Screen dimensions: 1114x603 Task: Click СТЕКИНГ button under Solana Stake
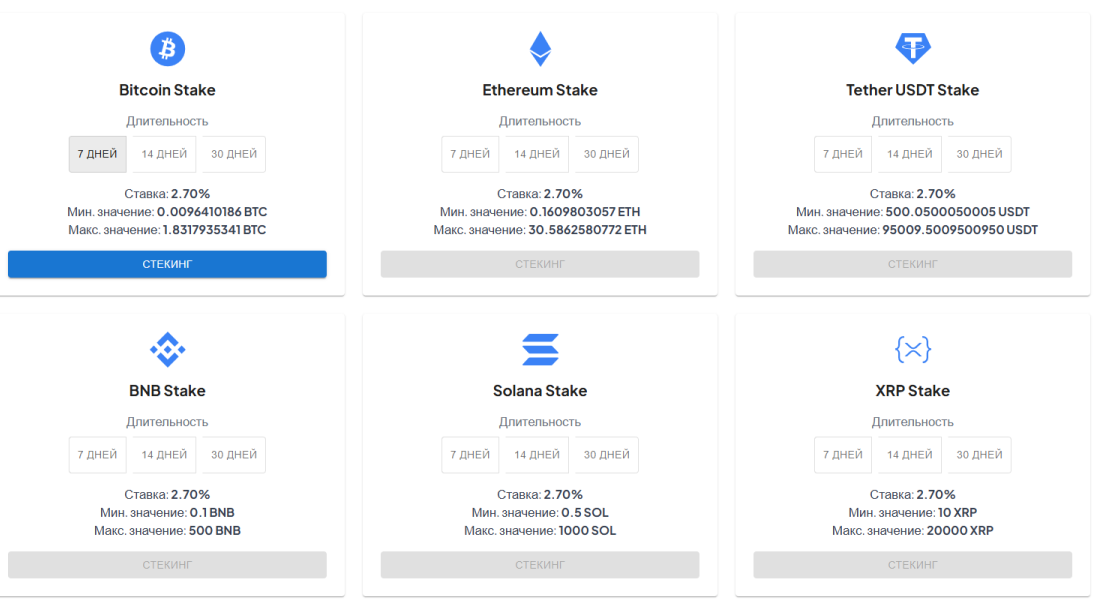540,565
